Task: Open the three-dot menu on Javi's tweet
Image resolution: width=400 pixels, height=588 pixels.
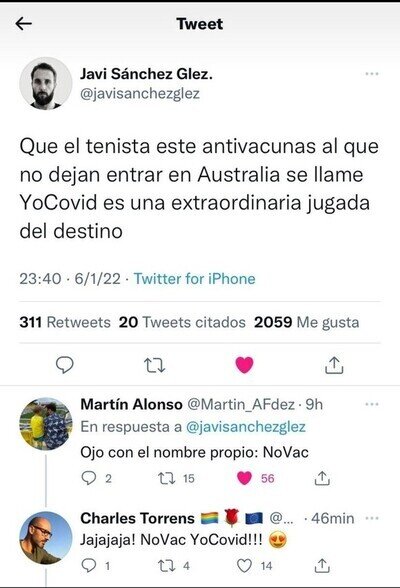Action: tap(372, 74)
